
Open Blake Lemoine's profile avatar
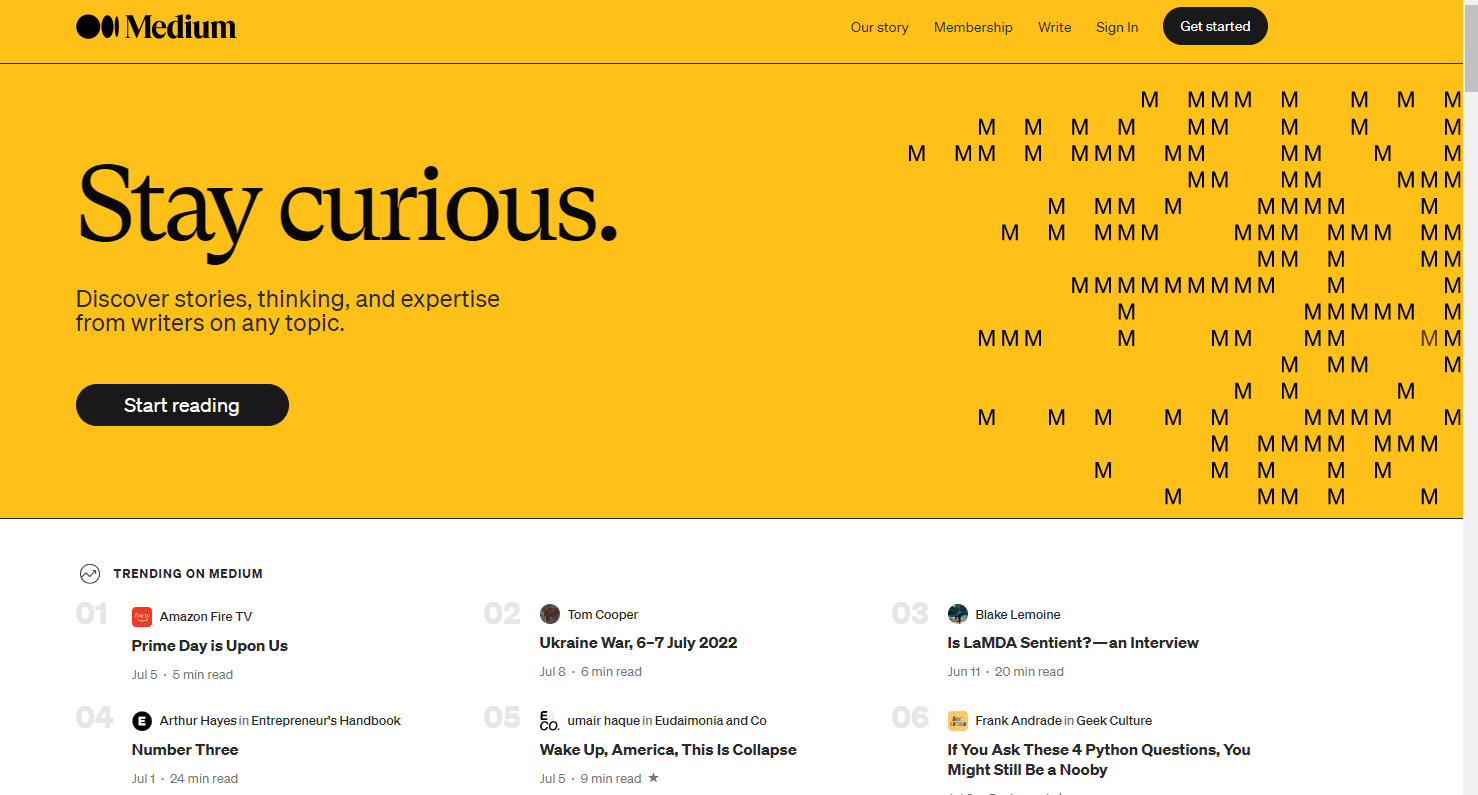point(958,614)
